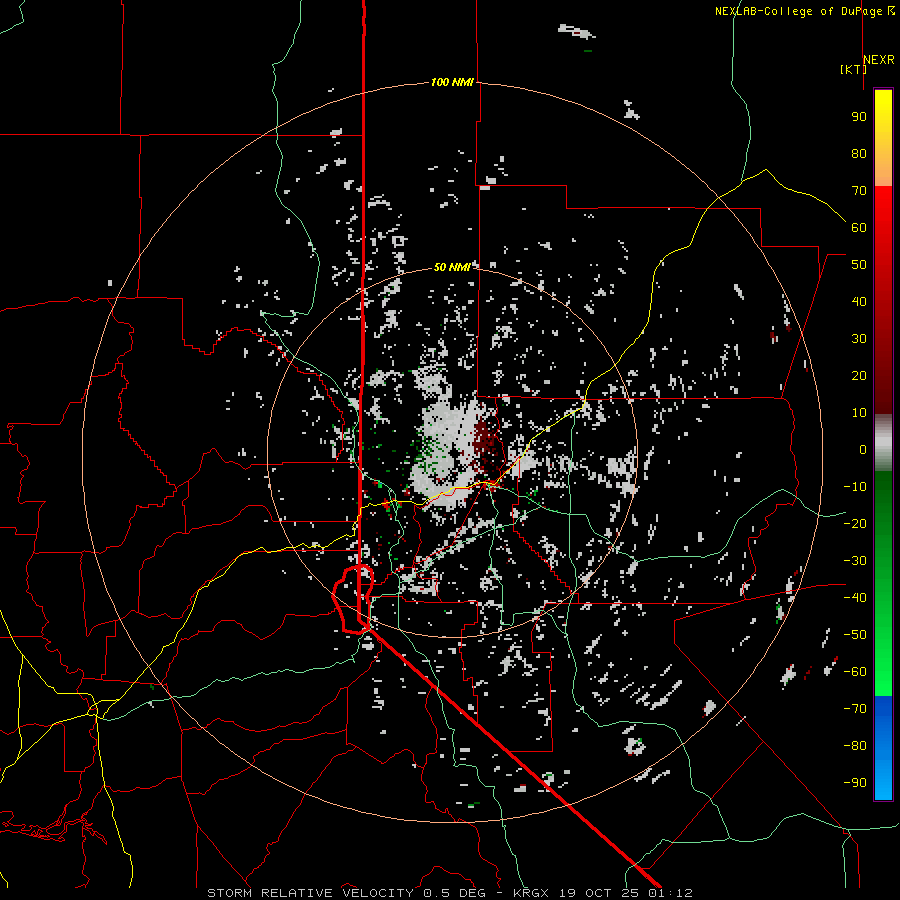The width and height of the screenshot is (900, 900).
Task: Click the 90 value on velocity scale
Action: (859, 117)
